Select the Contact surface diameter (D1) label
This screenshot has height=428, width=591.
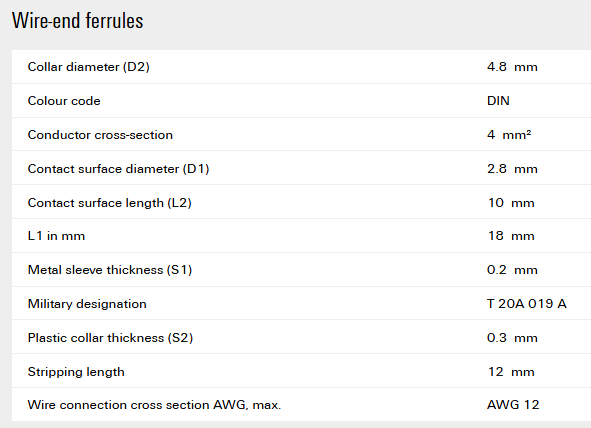[x=118, y=169]
